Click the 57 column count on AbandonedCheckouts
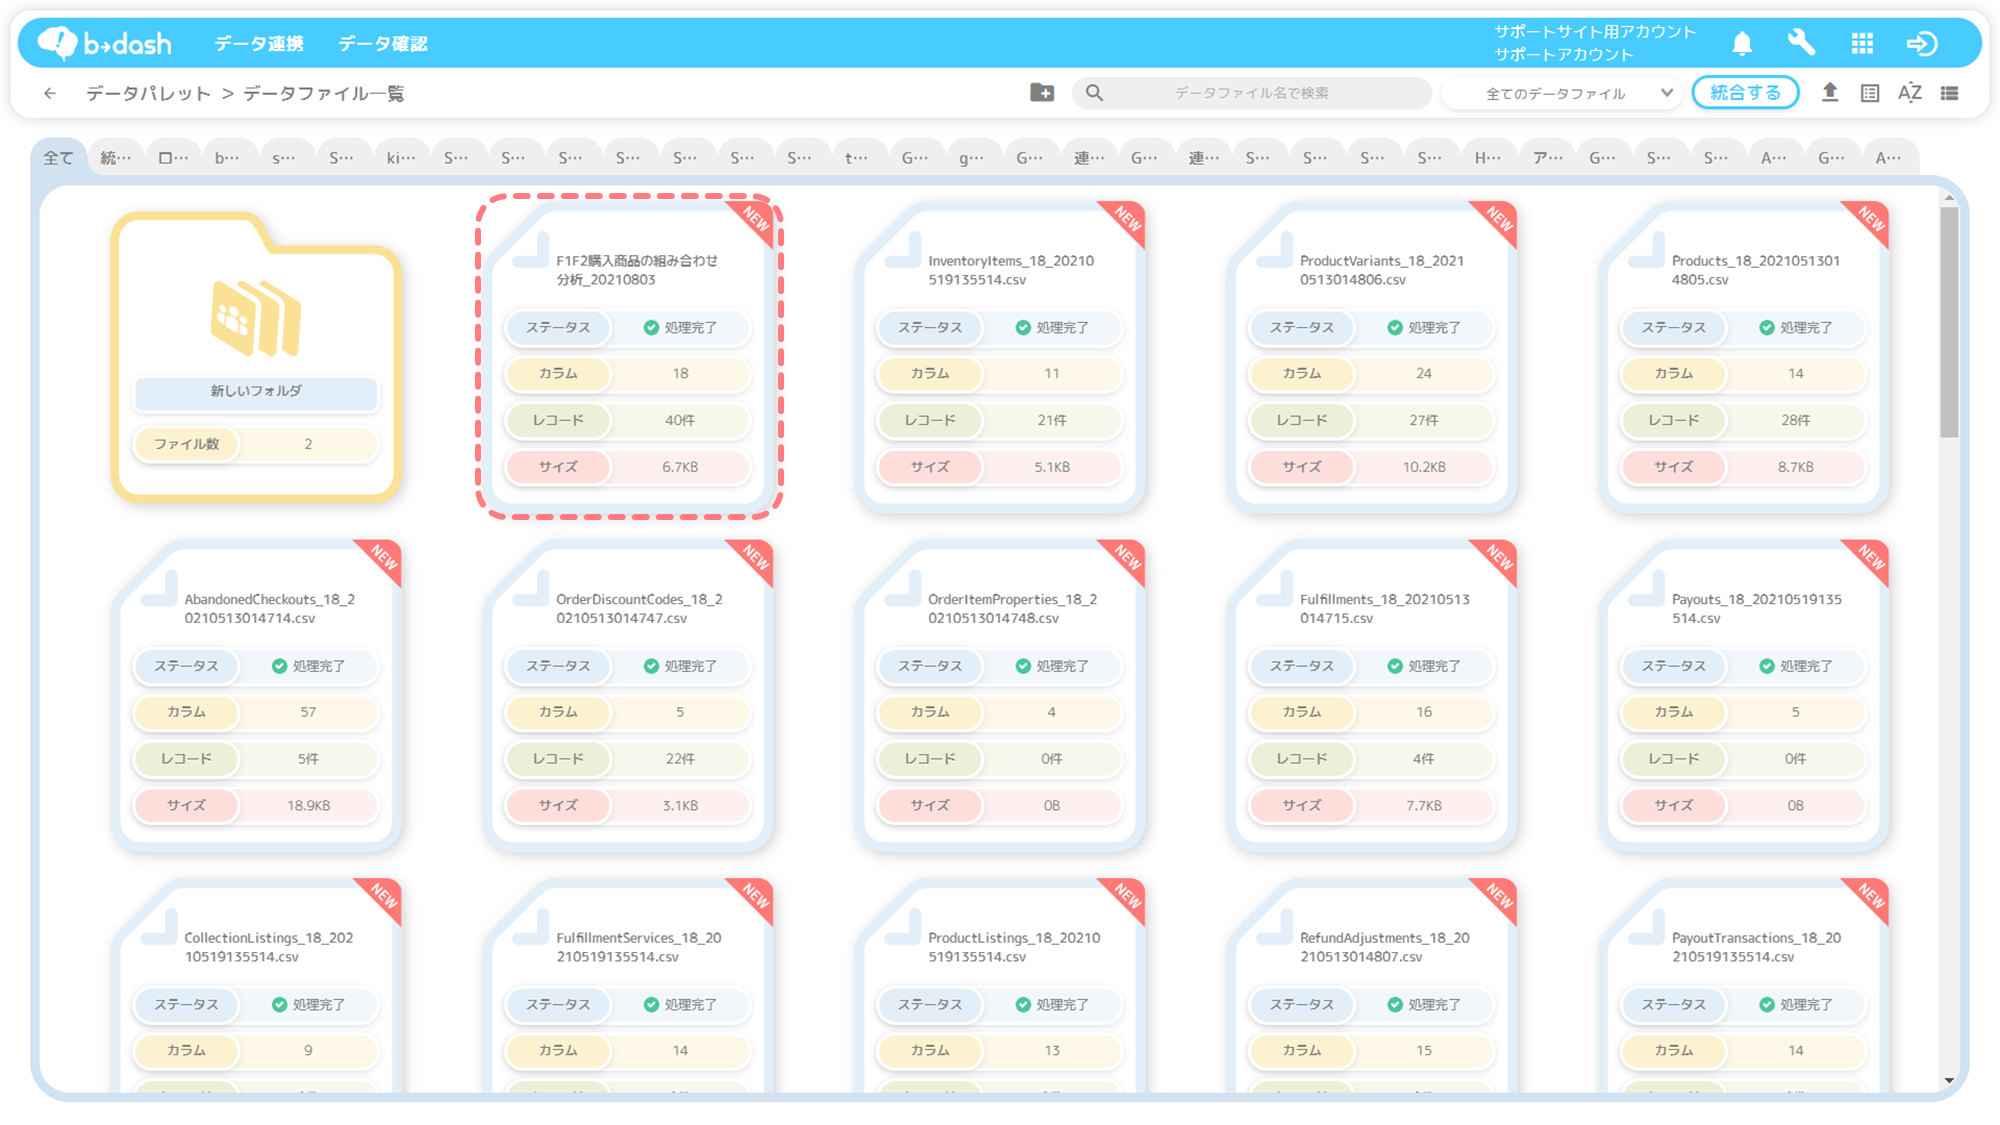 click(x=308, y=713)
